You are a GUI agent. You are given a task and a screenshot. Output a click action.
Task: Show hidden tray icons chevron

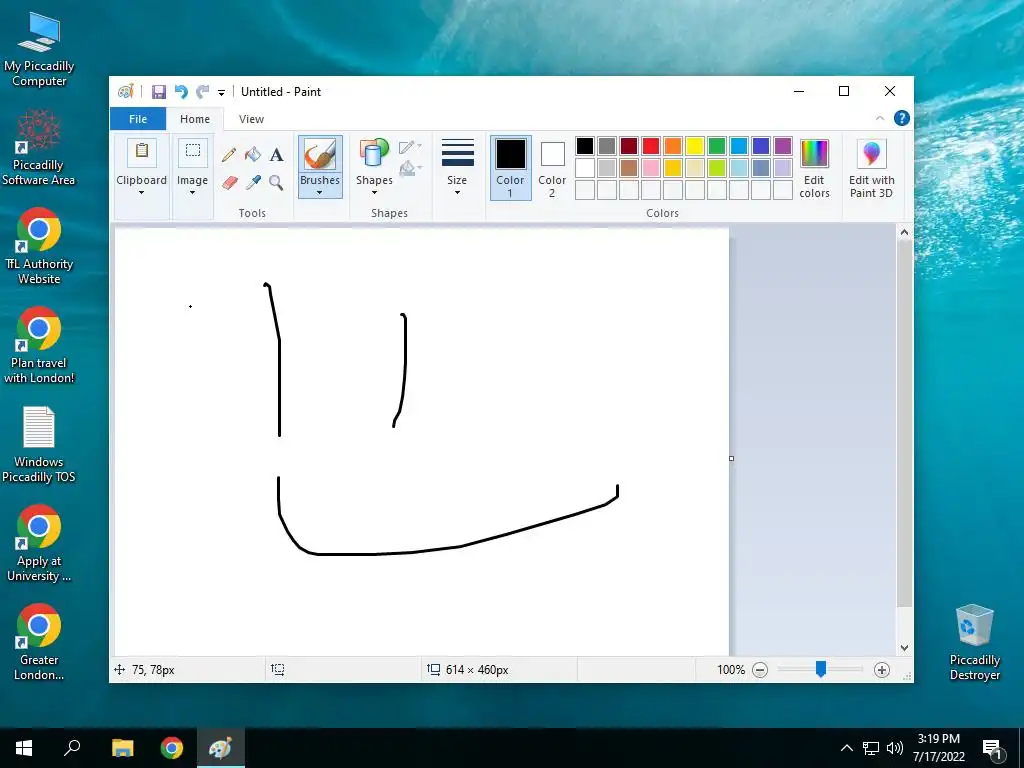(846, 748)
